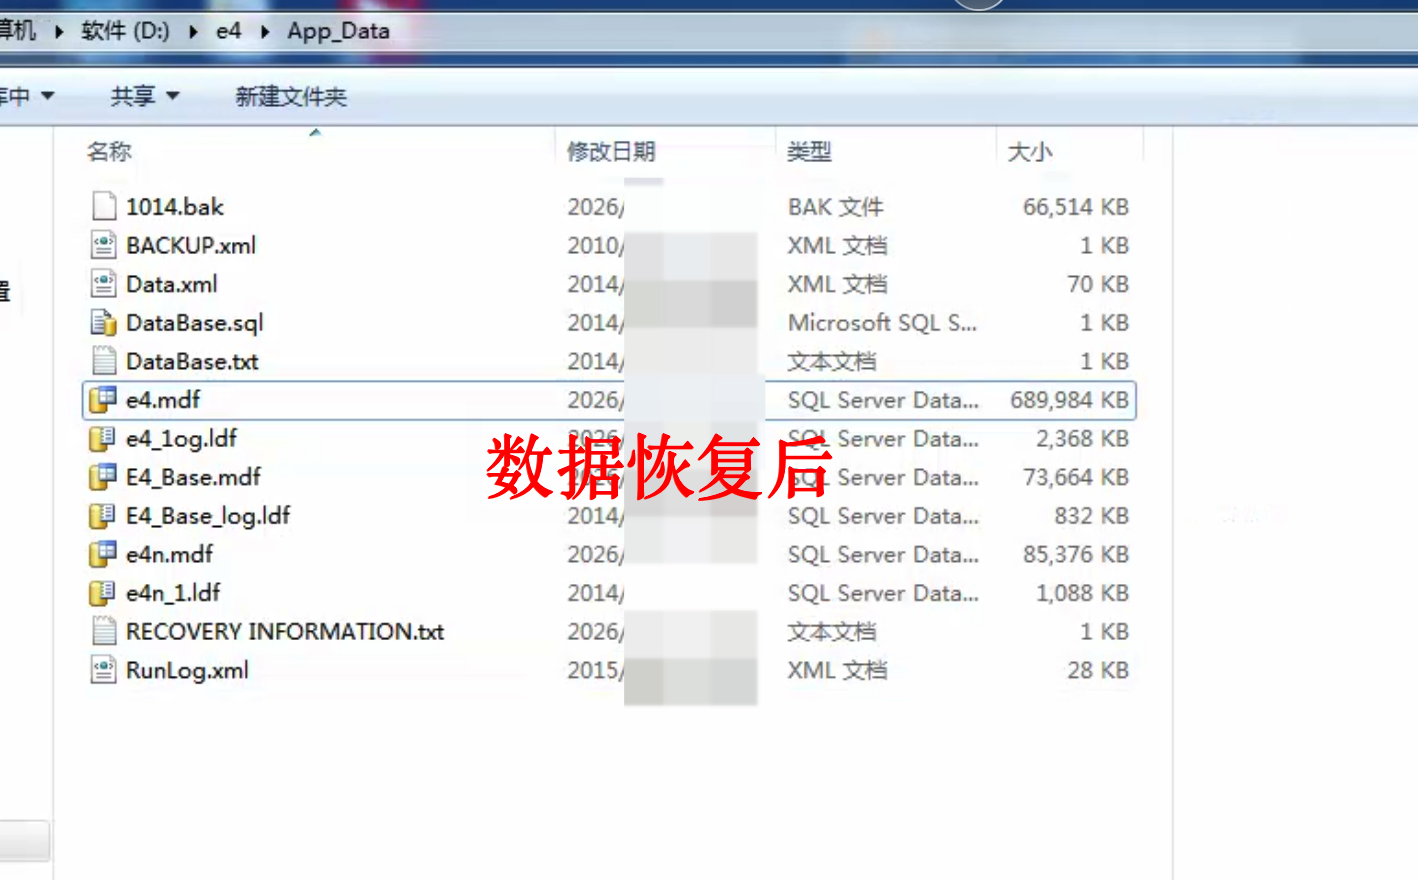Select the e4_1og.ldf log file icon

pos(104,438)
